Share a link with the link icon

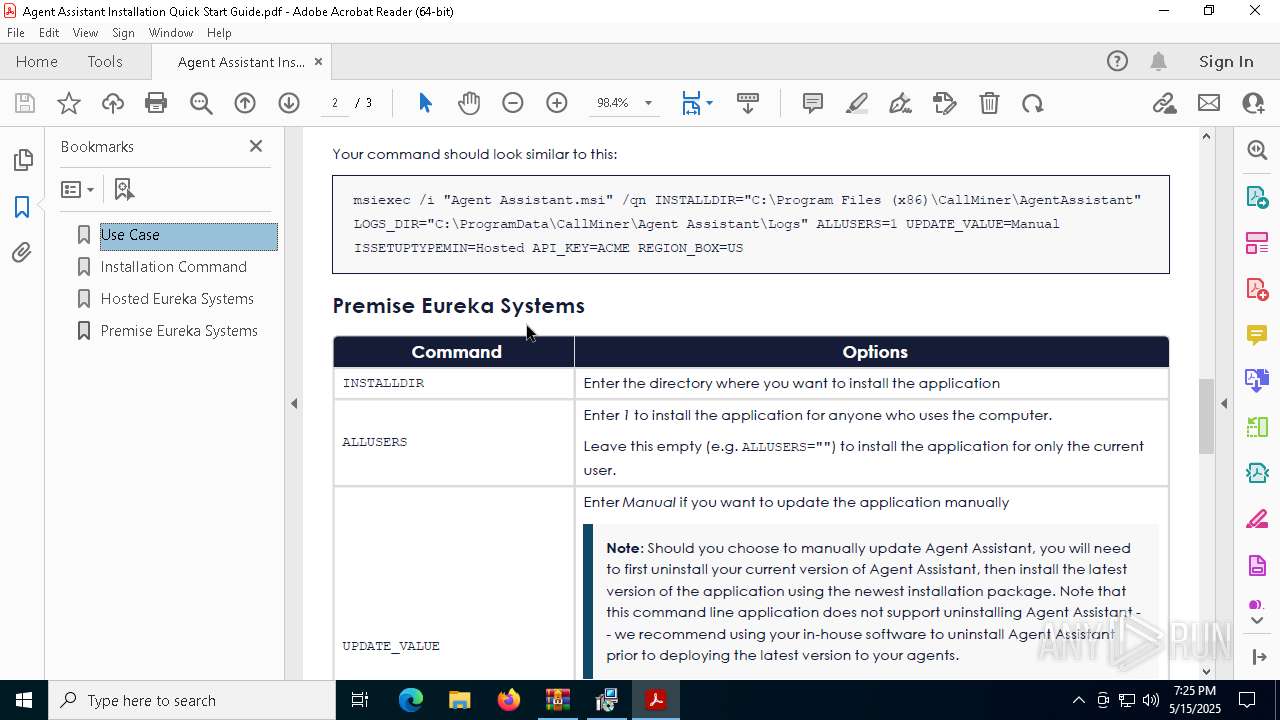coord(1164,103)
